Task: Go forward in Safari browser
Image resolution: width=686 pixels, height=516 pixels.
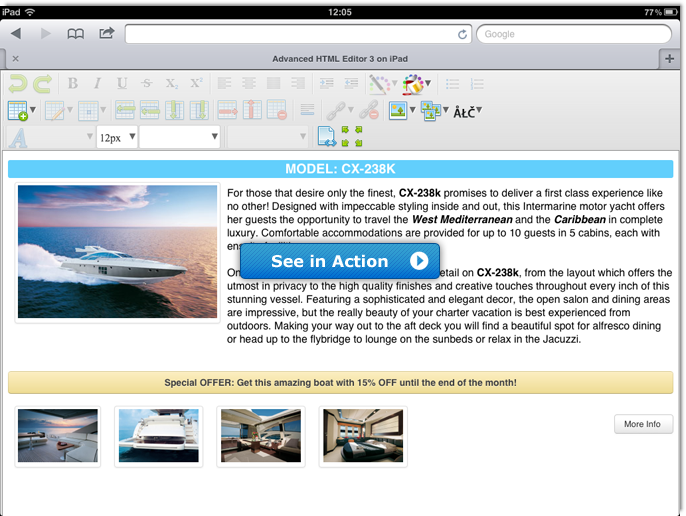Action: pos(46,33)
